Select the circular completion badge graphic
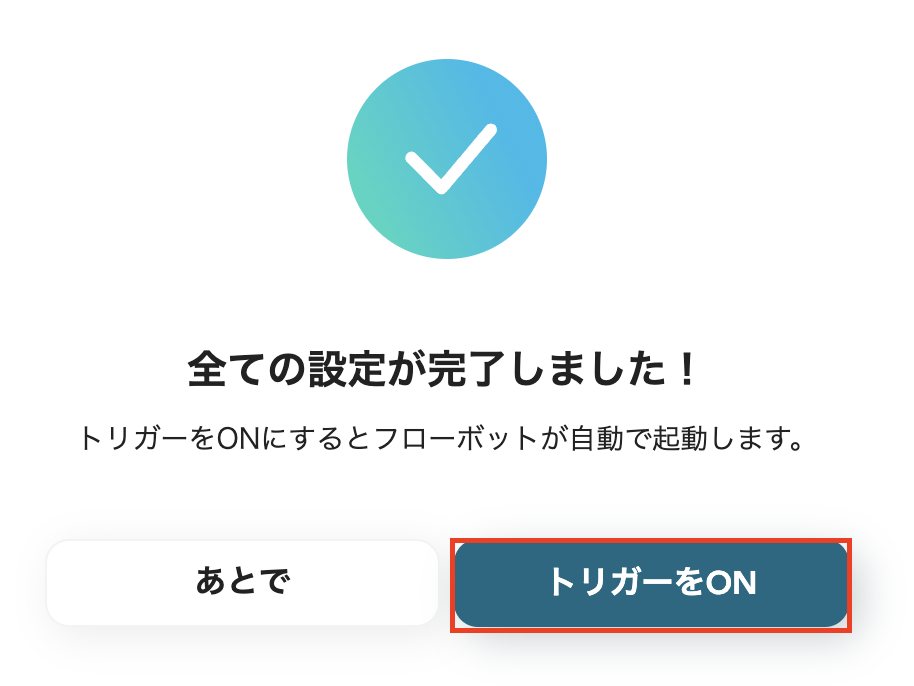The width and height of the screenshot is (914, 686). coord(447,158)
